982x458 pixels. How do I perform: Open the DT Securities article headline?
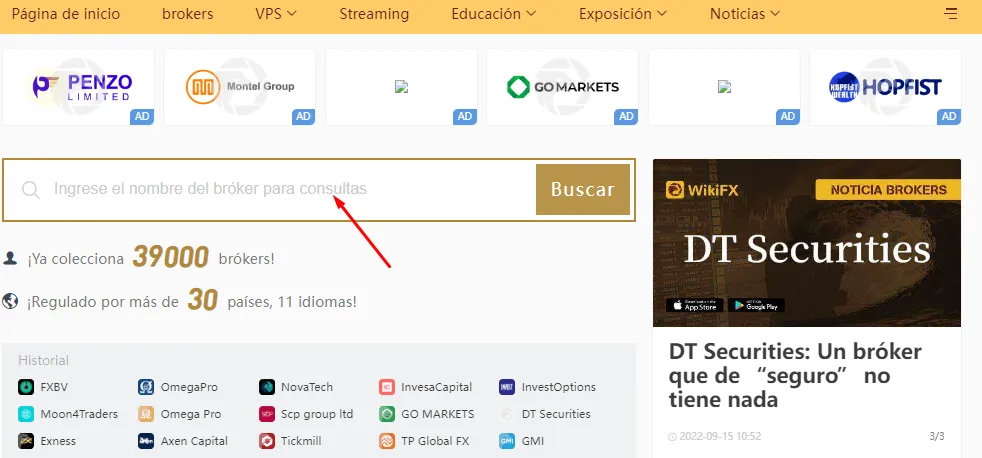[x=795, y=375]
